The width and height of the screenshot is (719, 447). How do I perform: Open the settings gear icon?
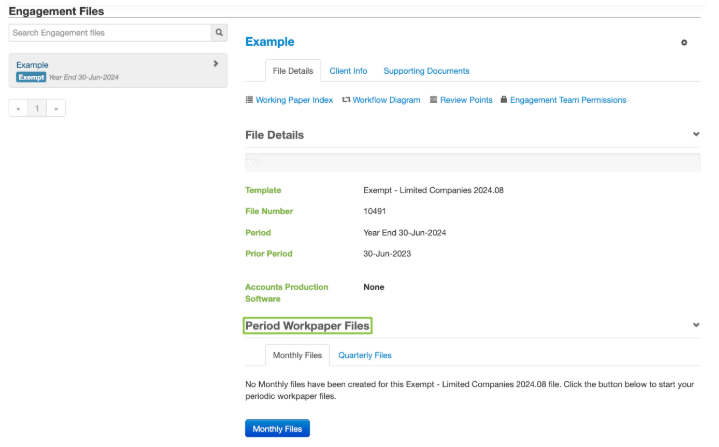point(684,43)
